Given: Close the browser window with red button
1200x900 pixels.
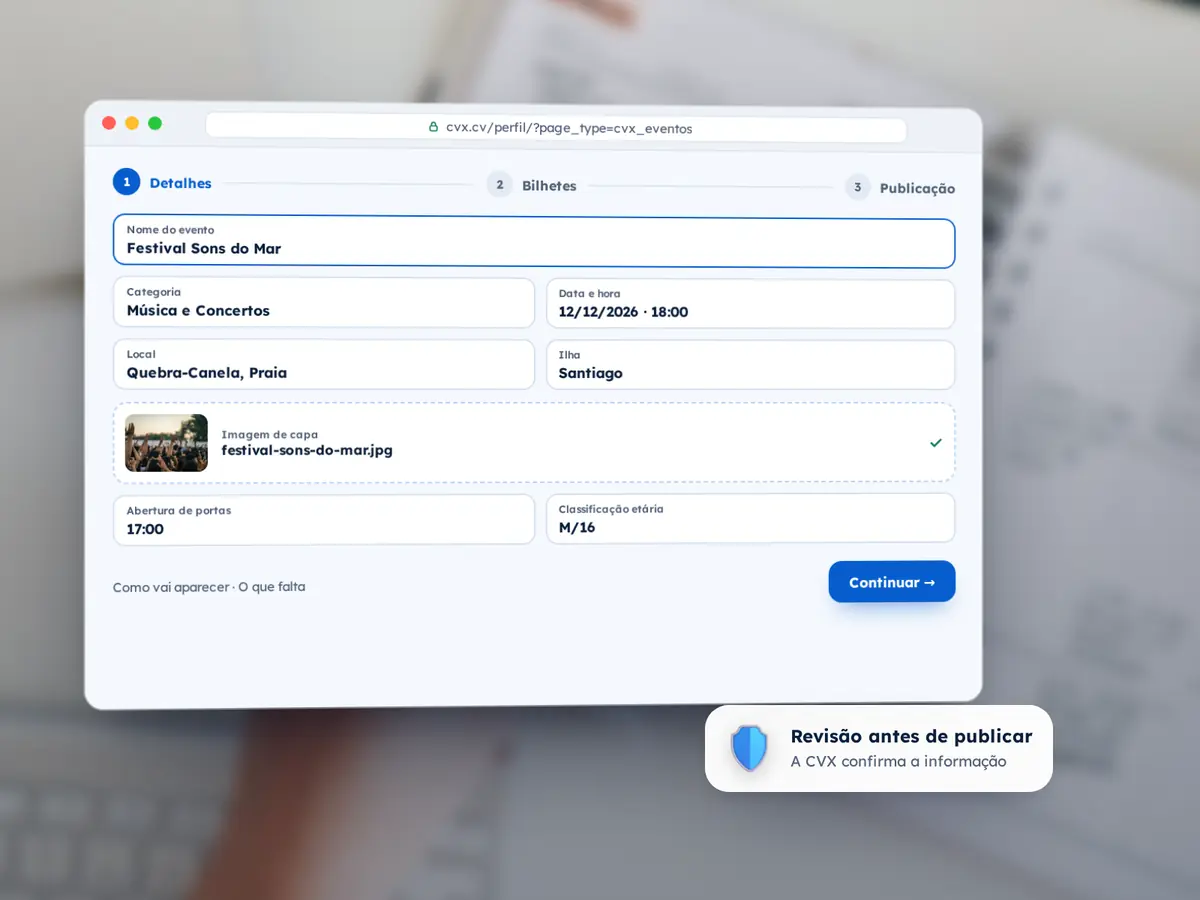Looking at the screenshot, I should 109,123.
